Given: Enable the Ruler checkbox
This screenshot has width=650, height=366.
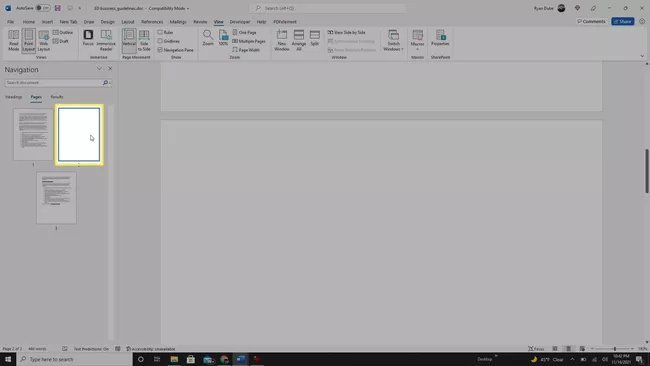Looking at the screenshot, I should point(160,32).
